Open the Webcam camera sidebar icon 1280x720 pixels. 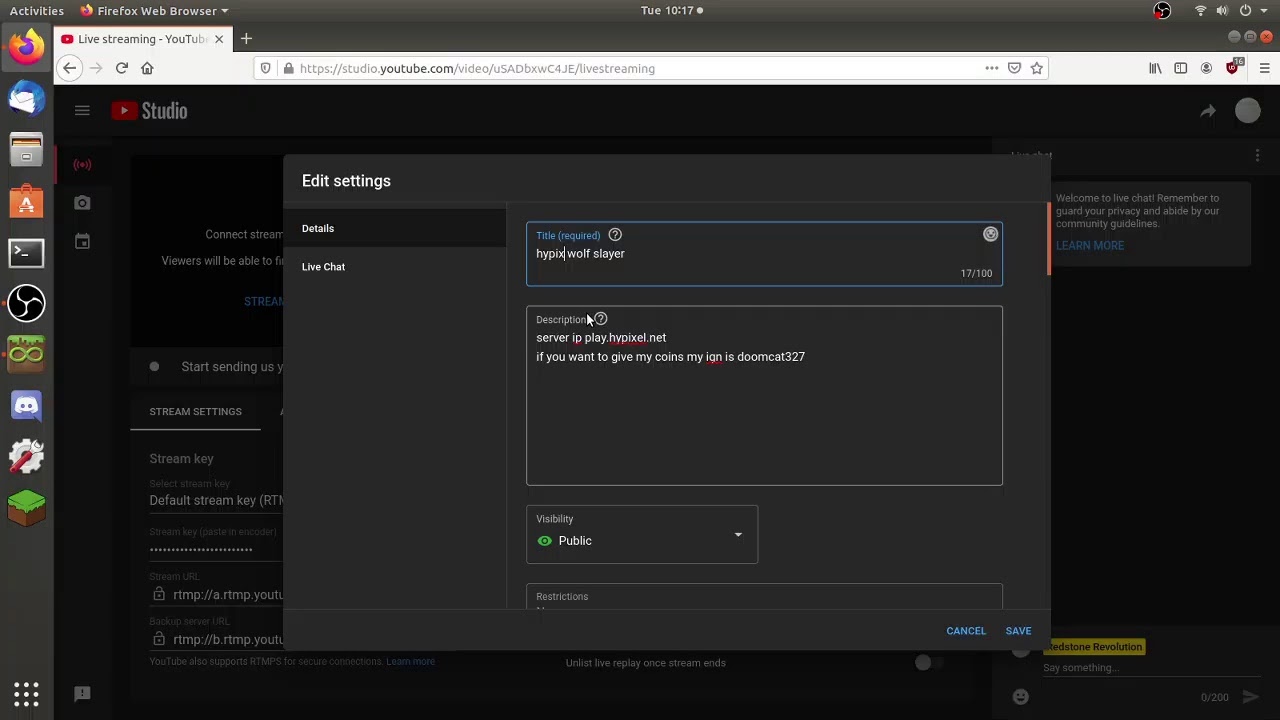82,203
